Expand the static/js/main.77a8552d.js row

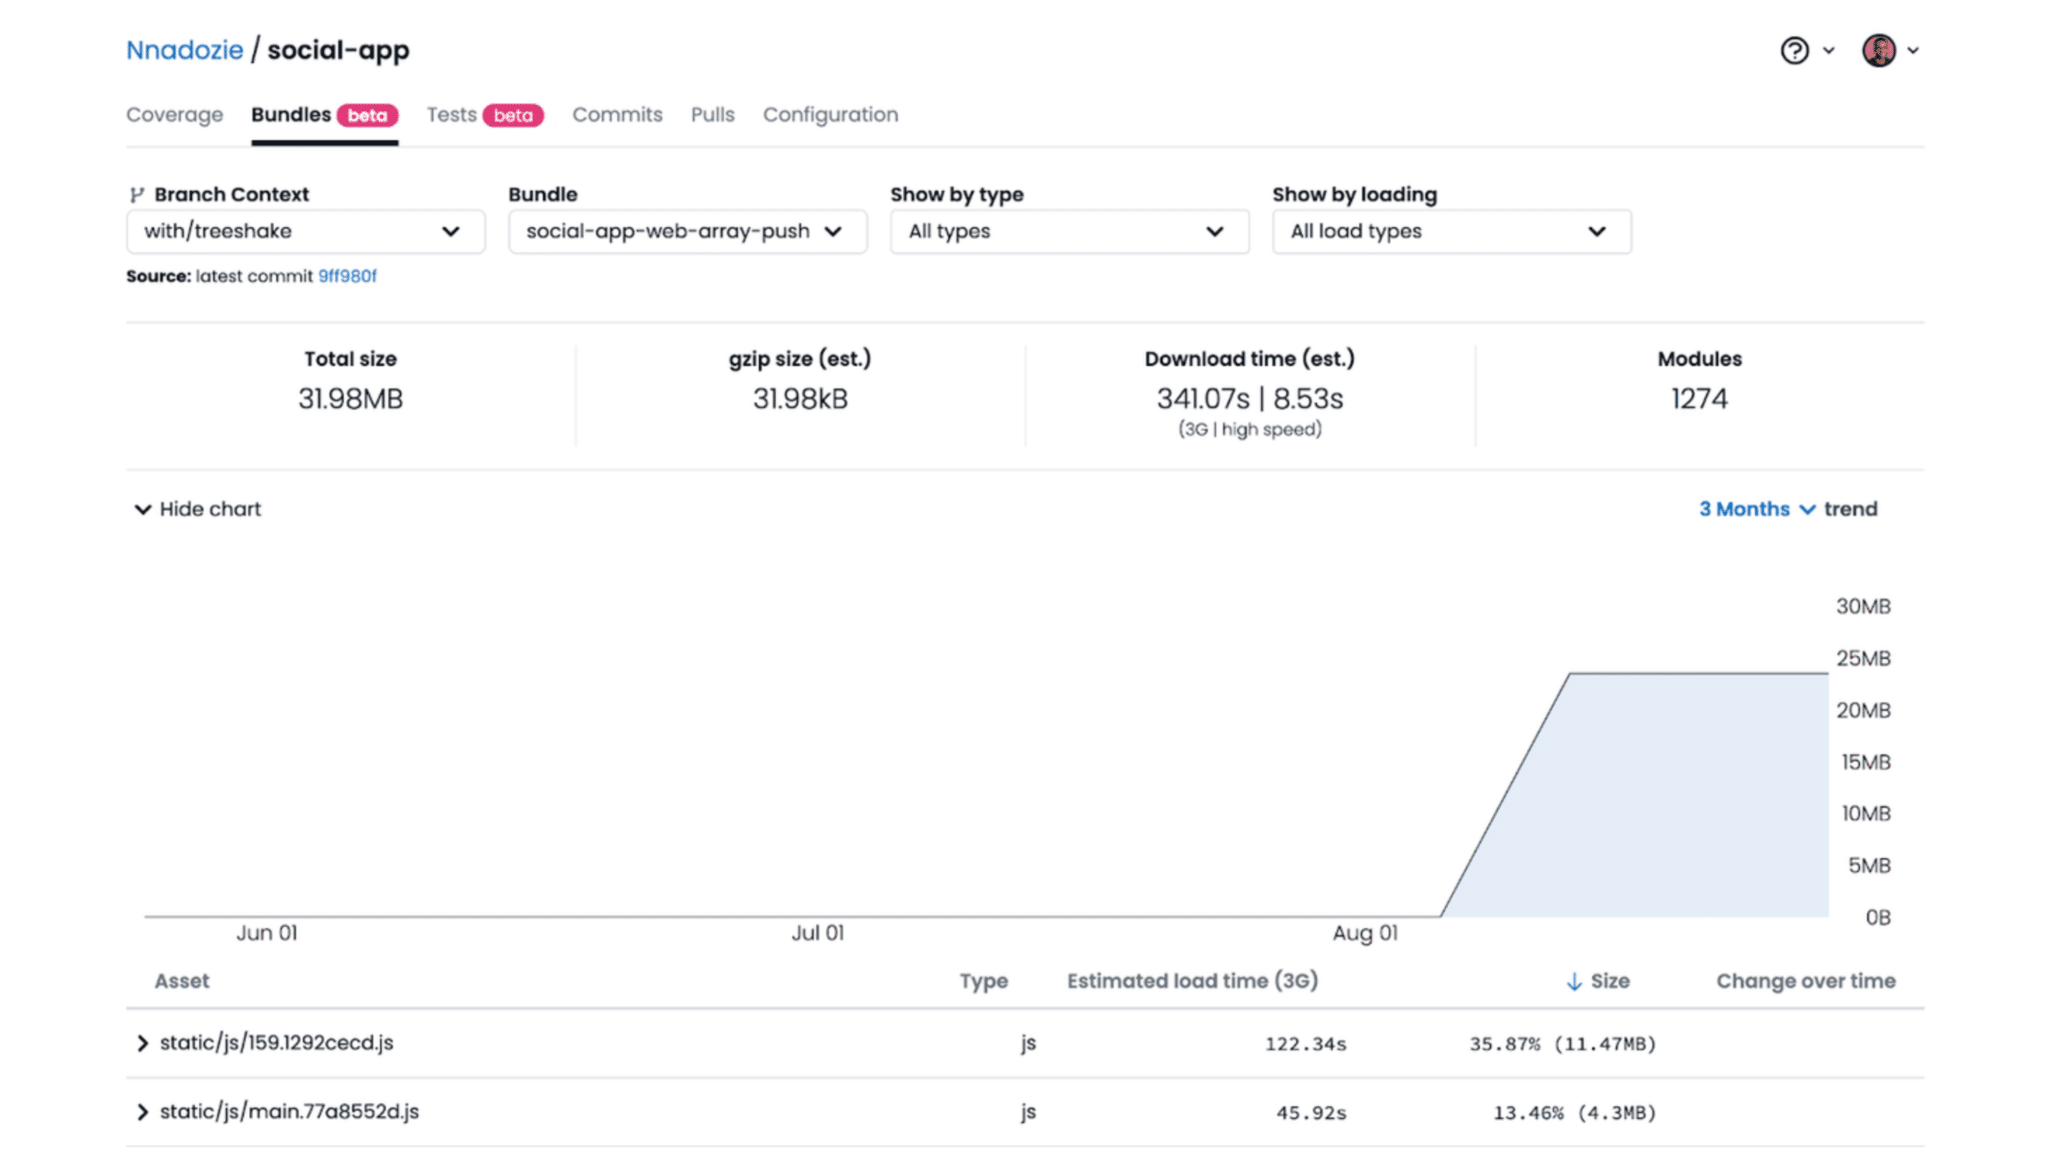[142, 1112]
